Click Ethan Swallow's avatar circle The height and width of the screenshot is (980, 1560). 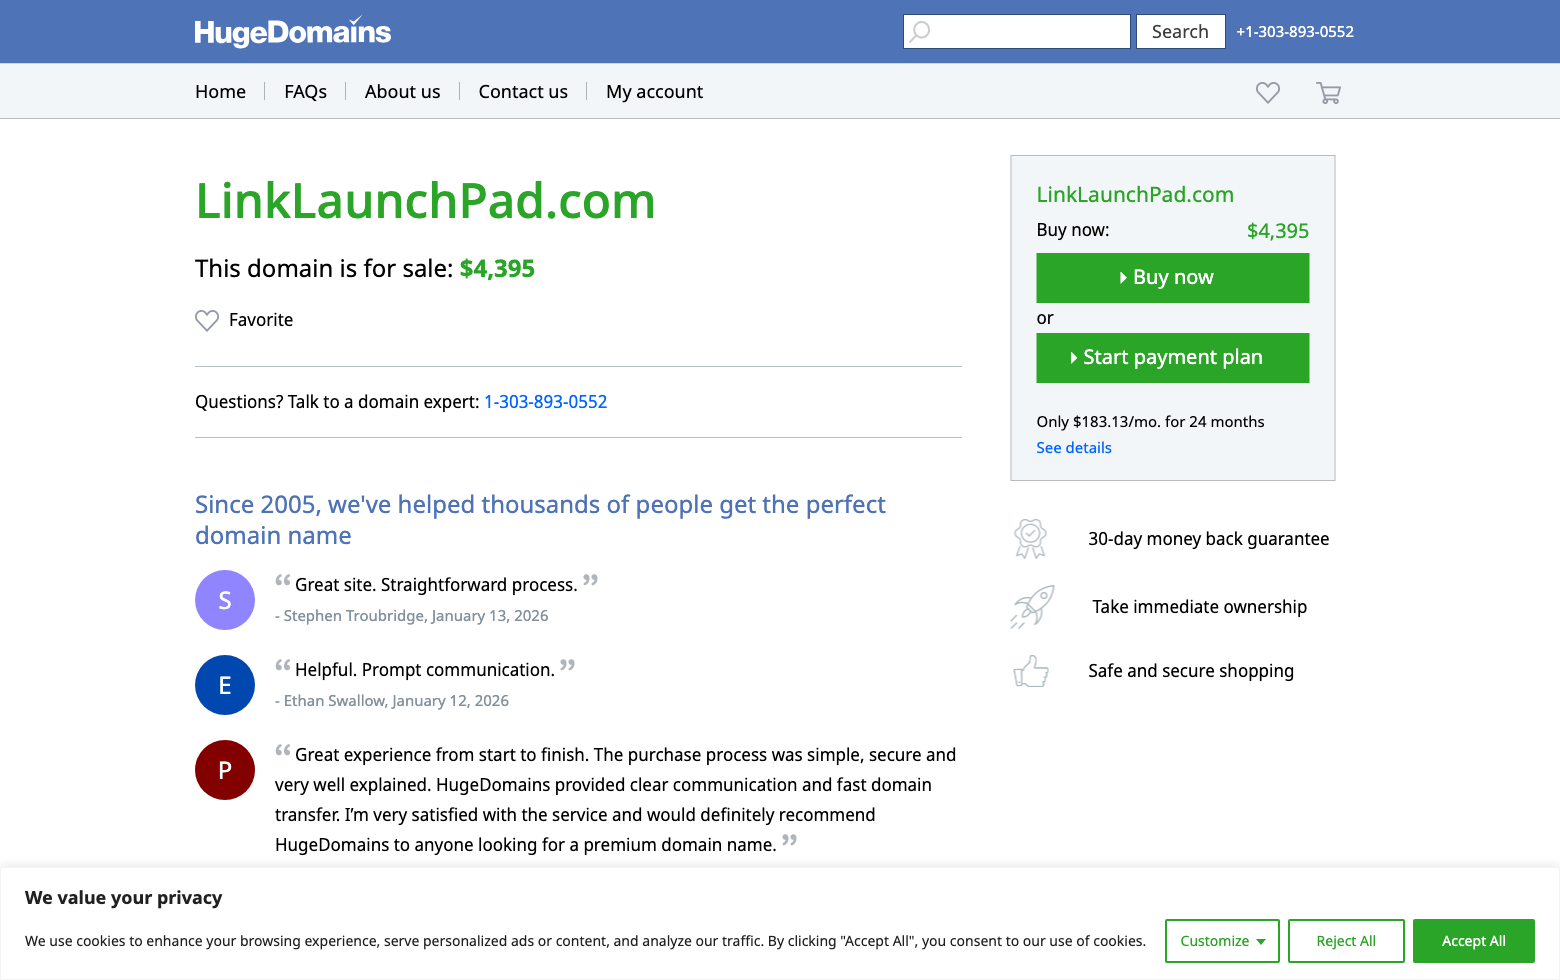coord(224,685)
